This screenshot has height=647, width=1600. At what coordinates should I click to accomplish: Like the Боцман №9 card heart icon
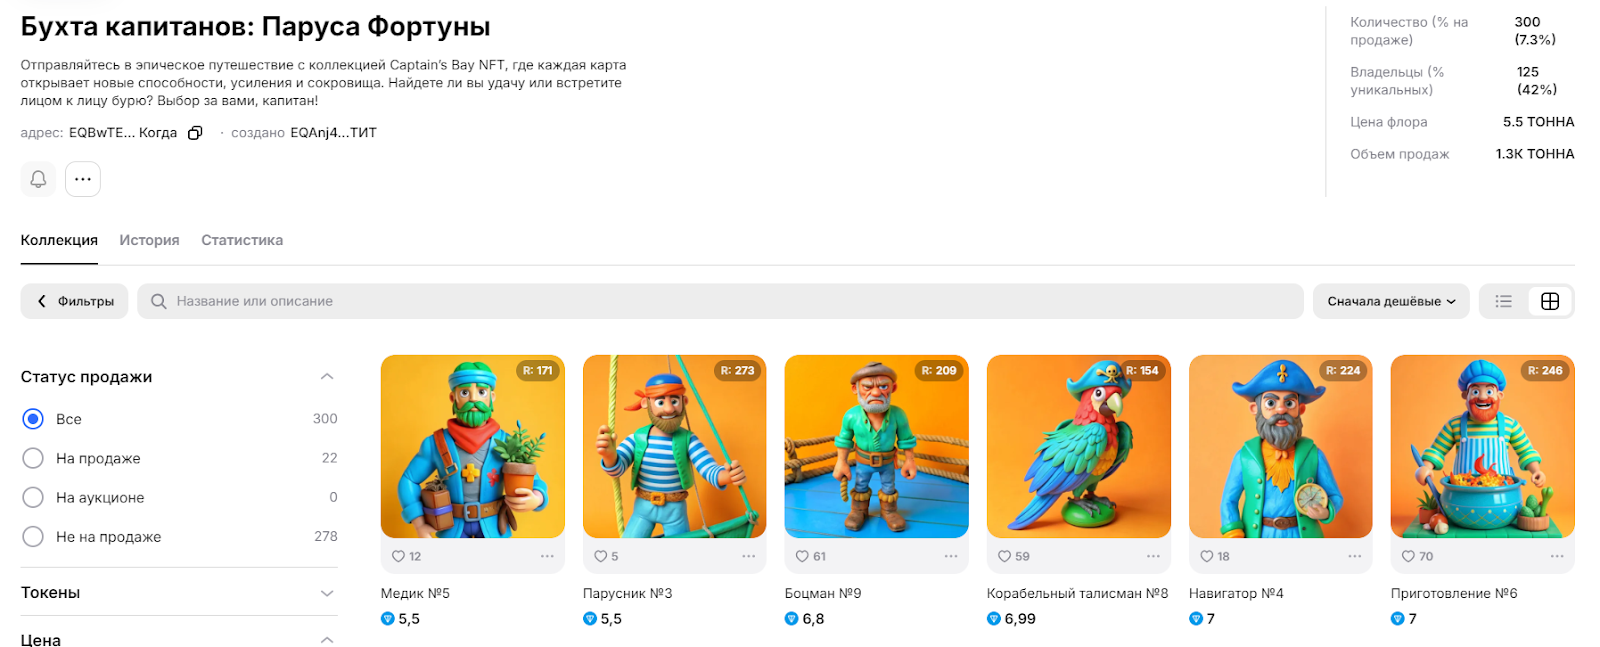[802, 556]
